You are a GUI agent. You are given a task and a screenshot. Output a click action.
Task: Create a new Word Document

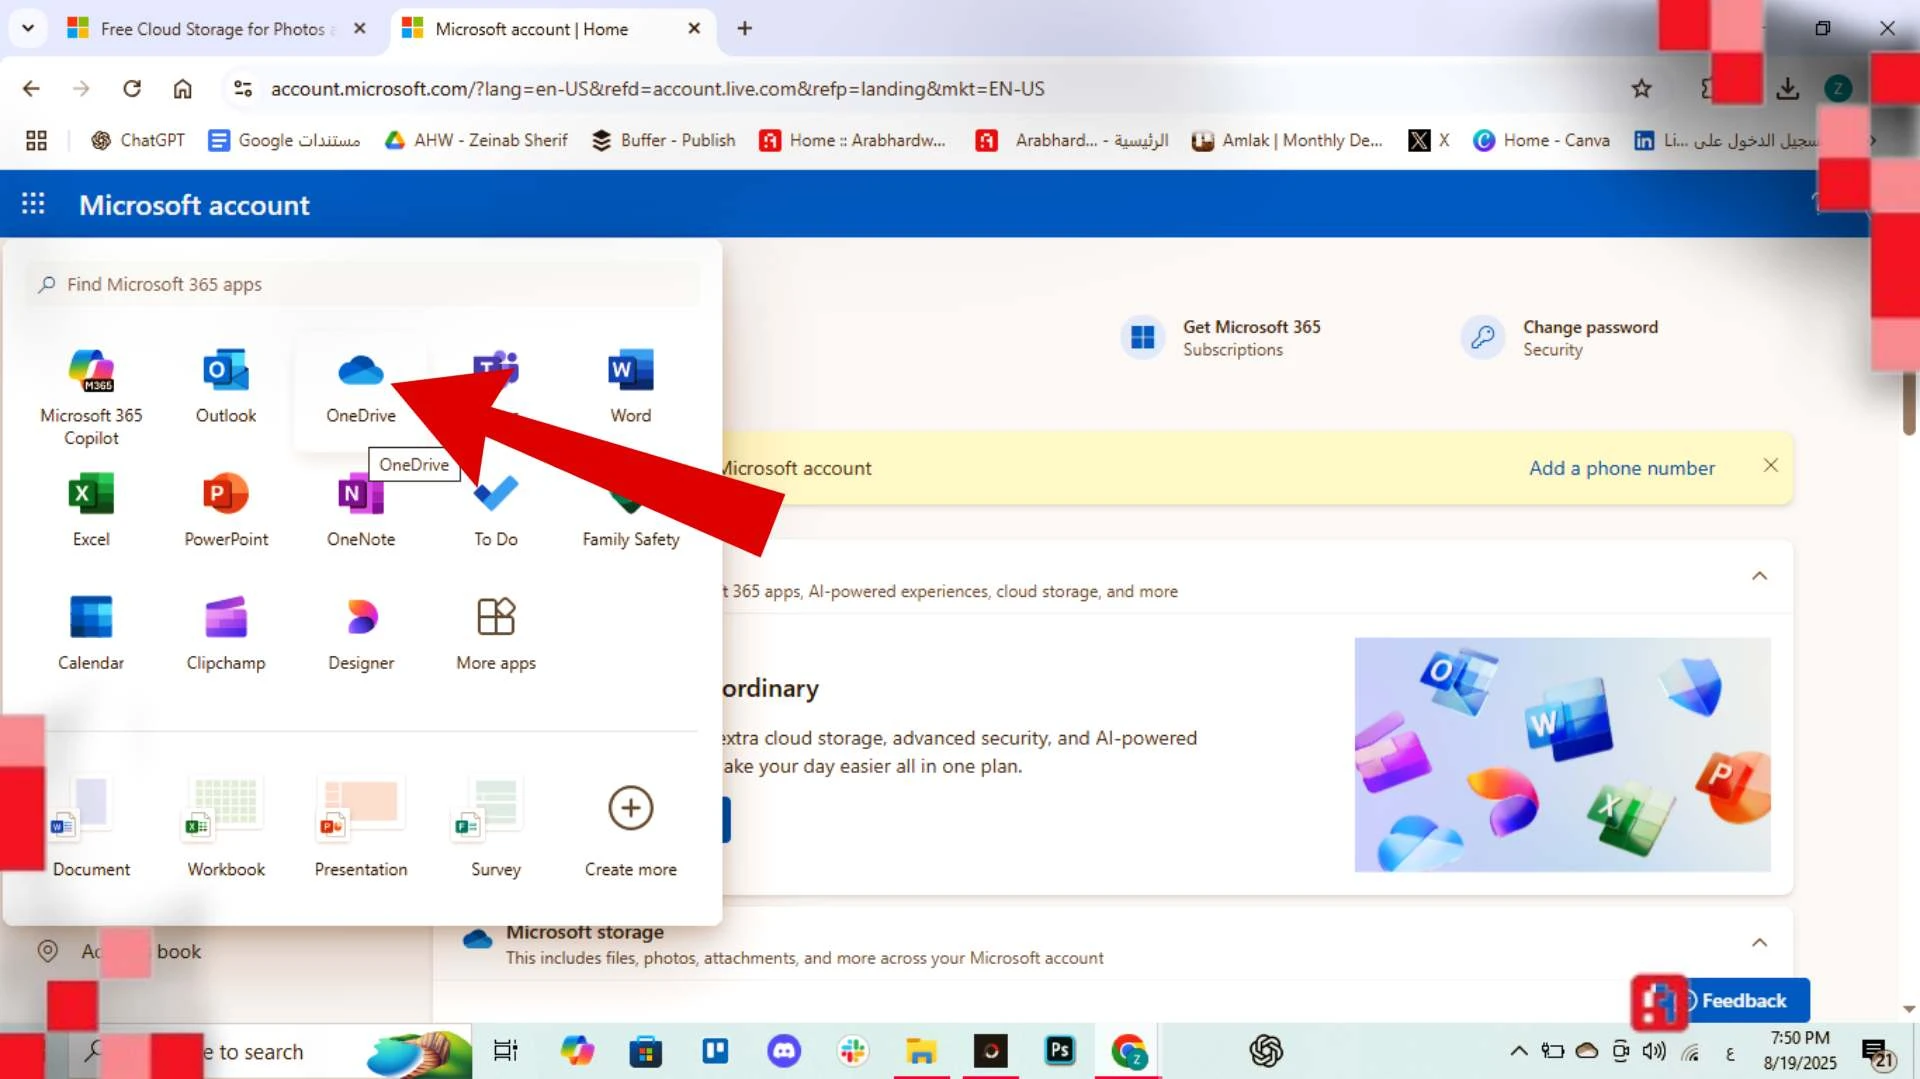tap(91, 827)
